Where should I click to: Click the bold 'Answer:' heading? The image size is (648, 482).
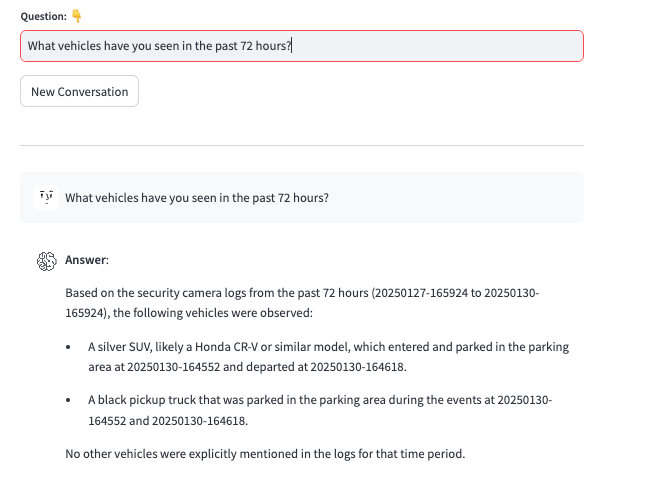point(87,260)
